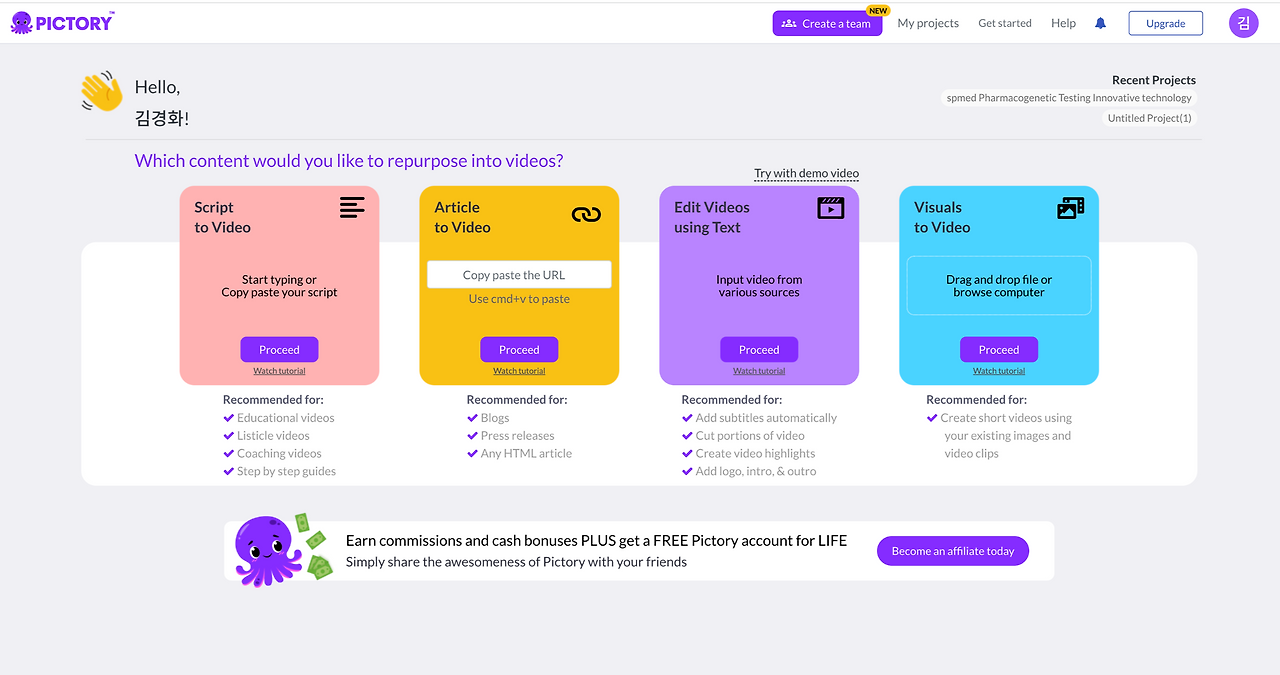Click Create a team button
The image size is (1280, 675).
pos(827,23)
